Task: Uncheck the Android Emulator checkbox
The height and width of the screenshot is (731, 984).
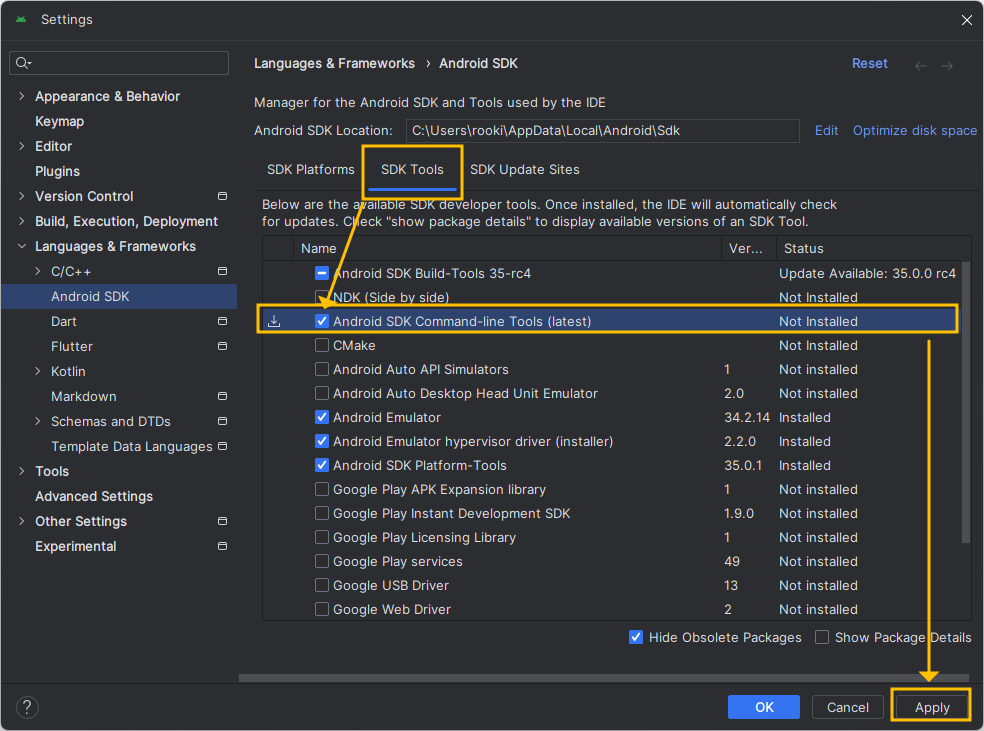Action: [322, 417]
